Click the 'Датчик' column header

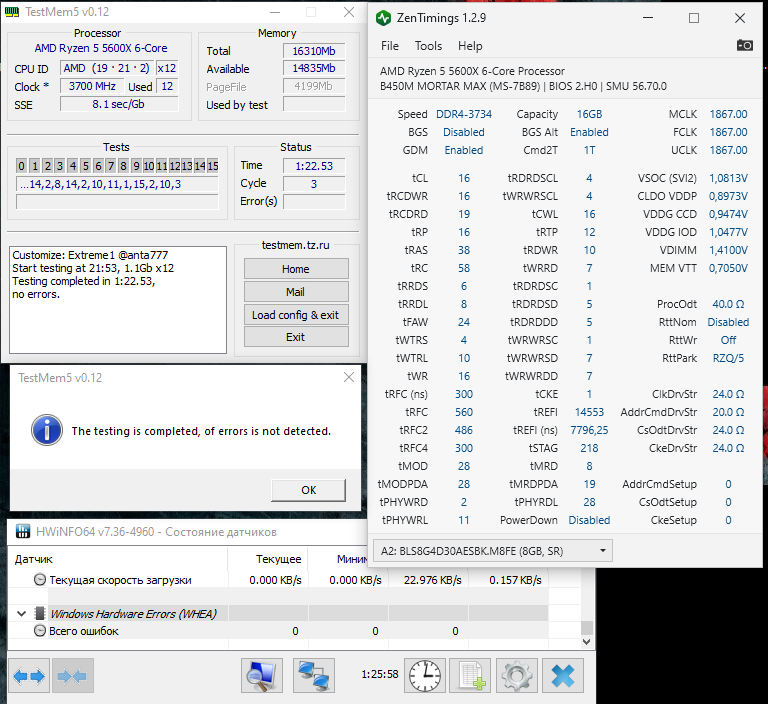(118, 559)
